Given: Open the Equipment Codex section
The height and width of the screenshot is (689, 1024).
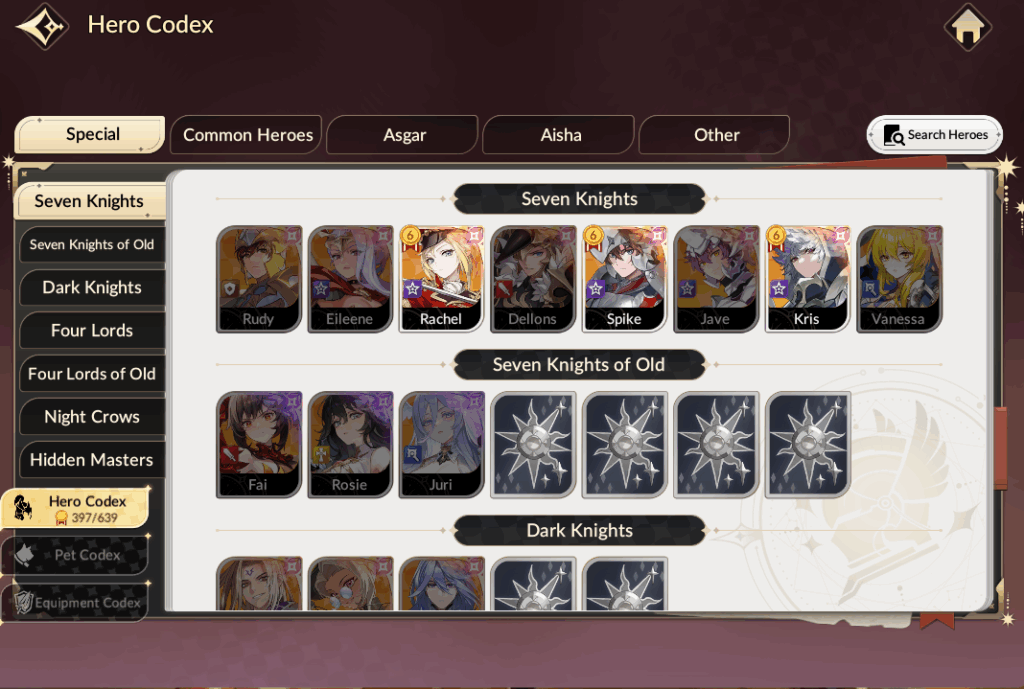Looking at the screenshot, I should point(75,602).
